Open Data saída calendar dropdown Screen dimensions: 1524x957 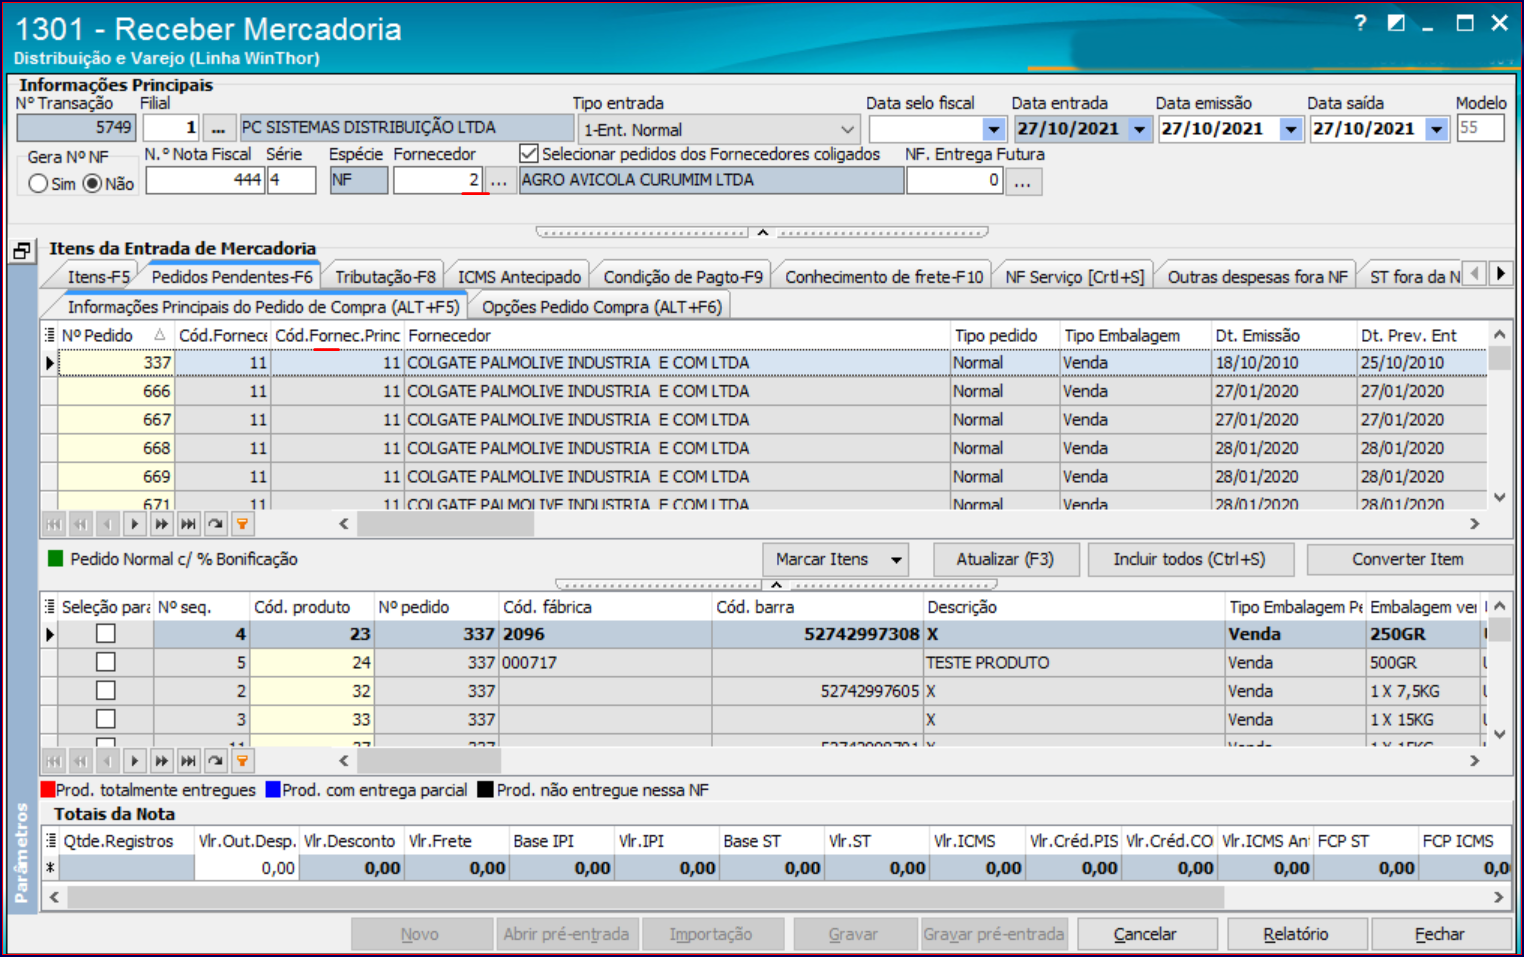tap(1437, 129)
